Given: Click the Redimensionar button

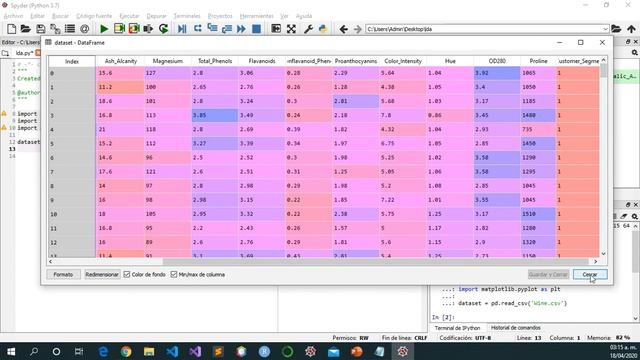Looking at the screenshot, I should [102, 274].
